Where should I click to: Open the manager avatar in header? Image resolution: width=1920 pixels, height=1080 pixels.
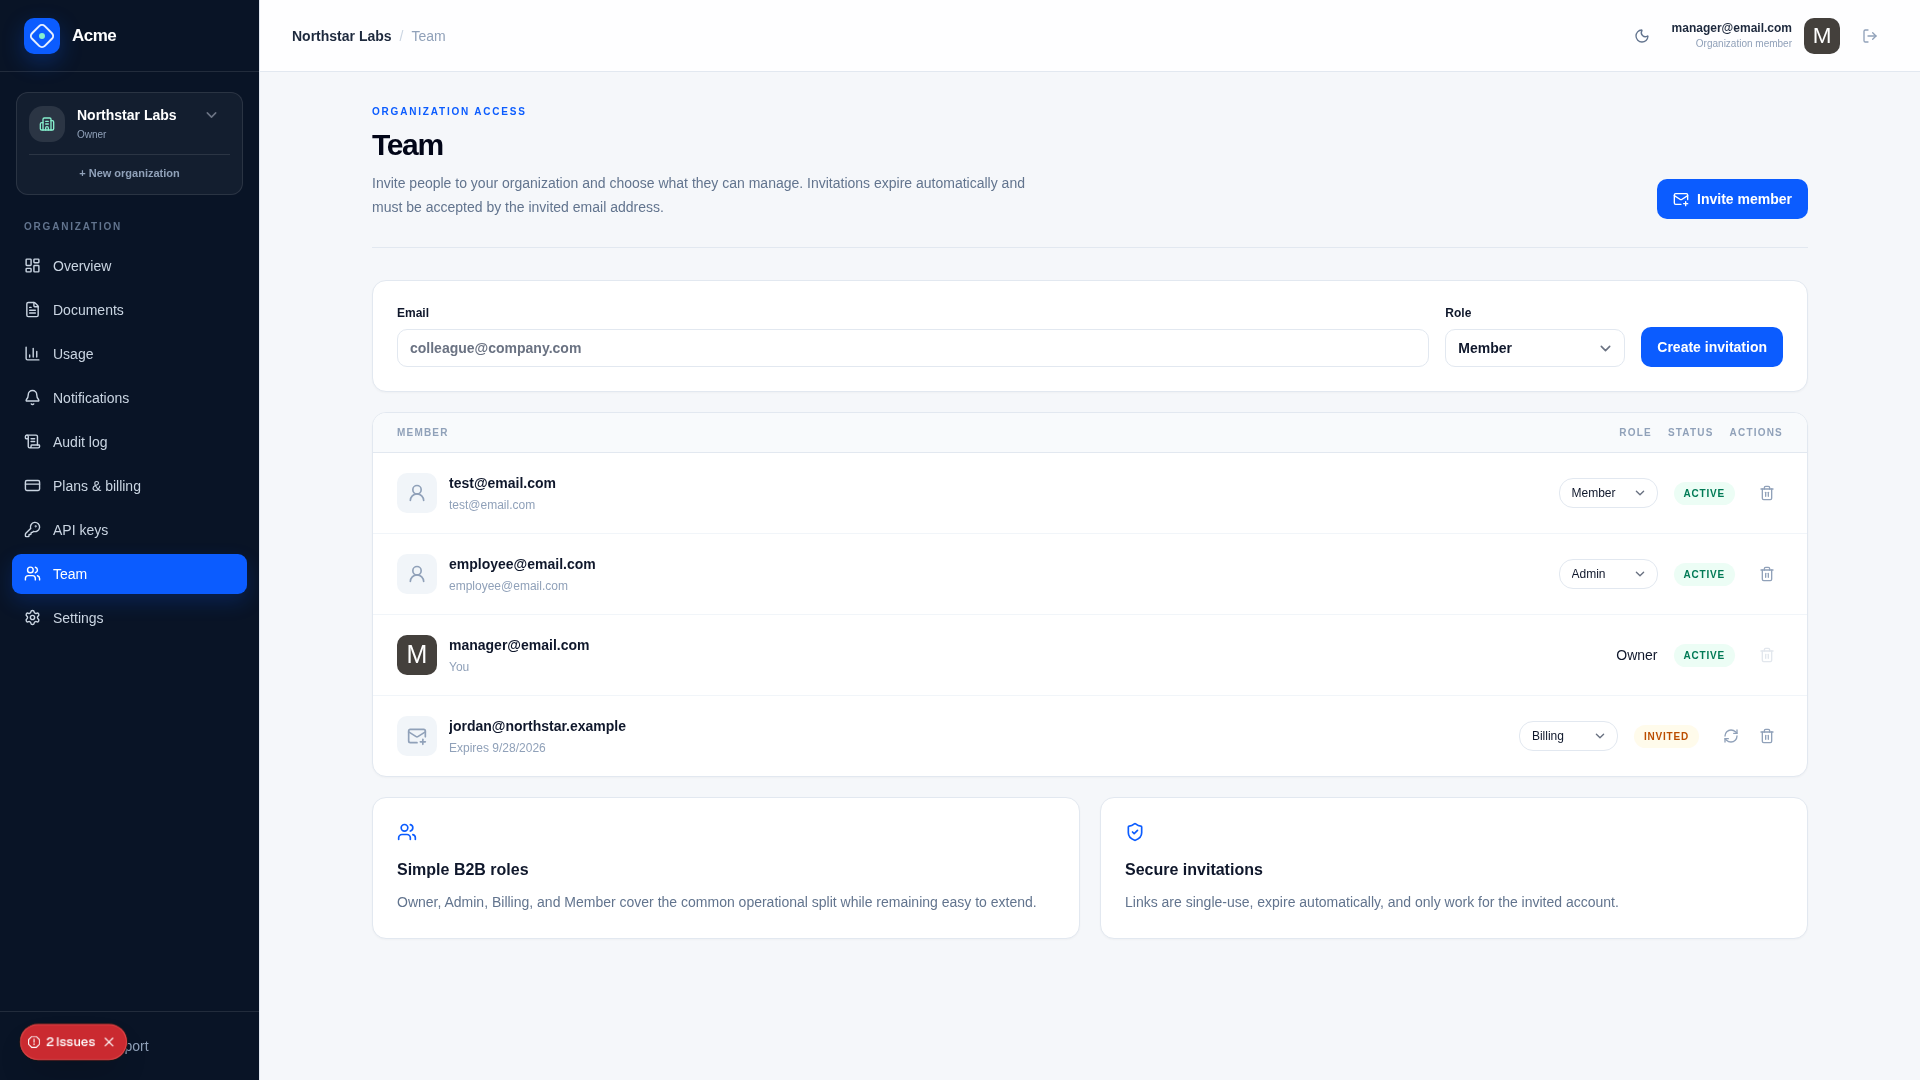click(1822, 36)
